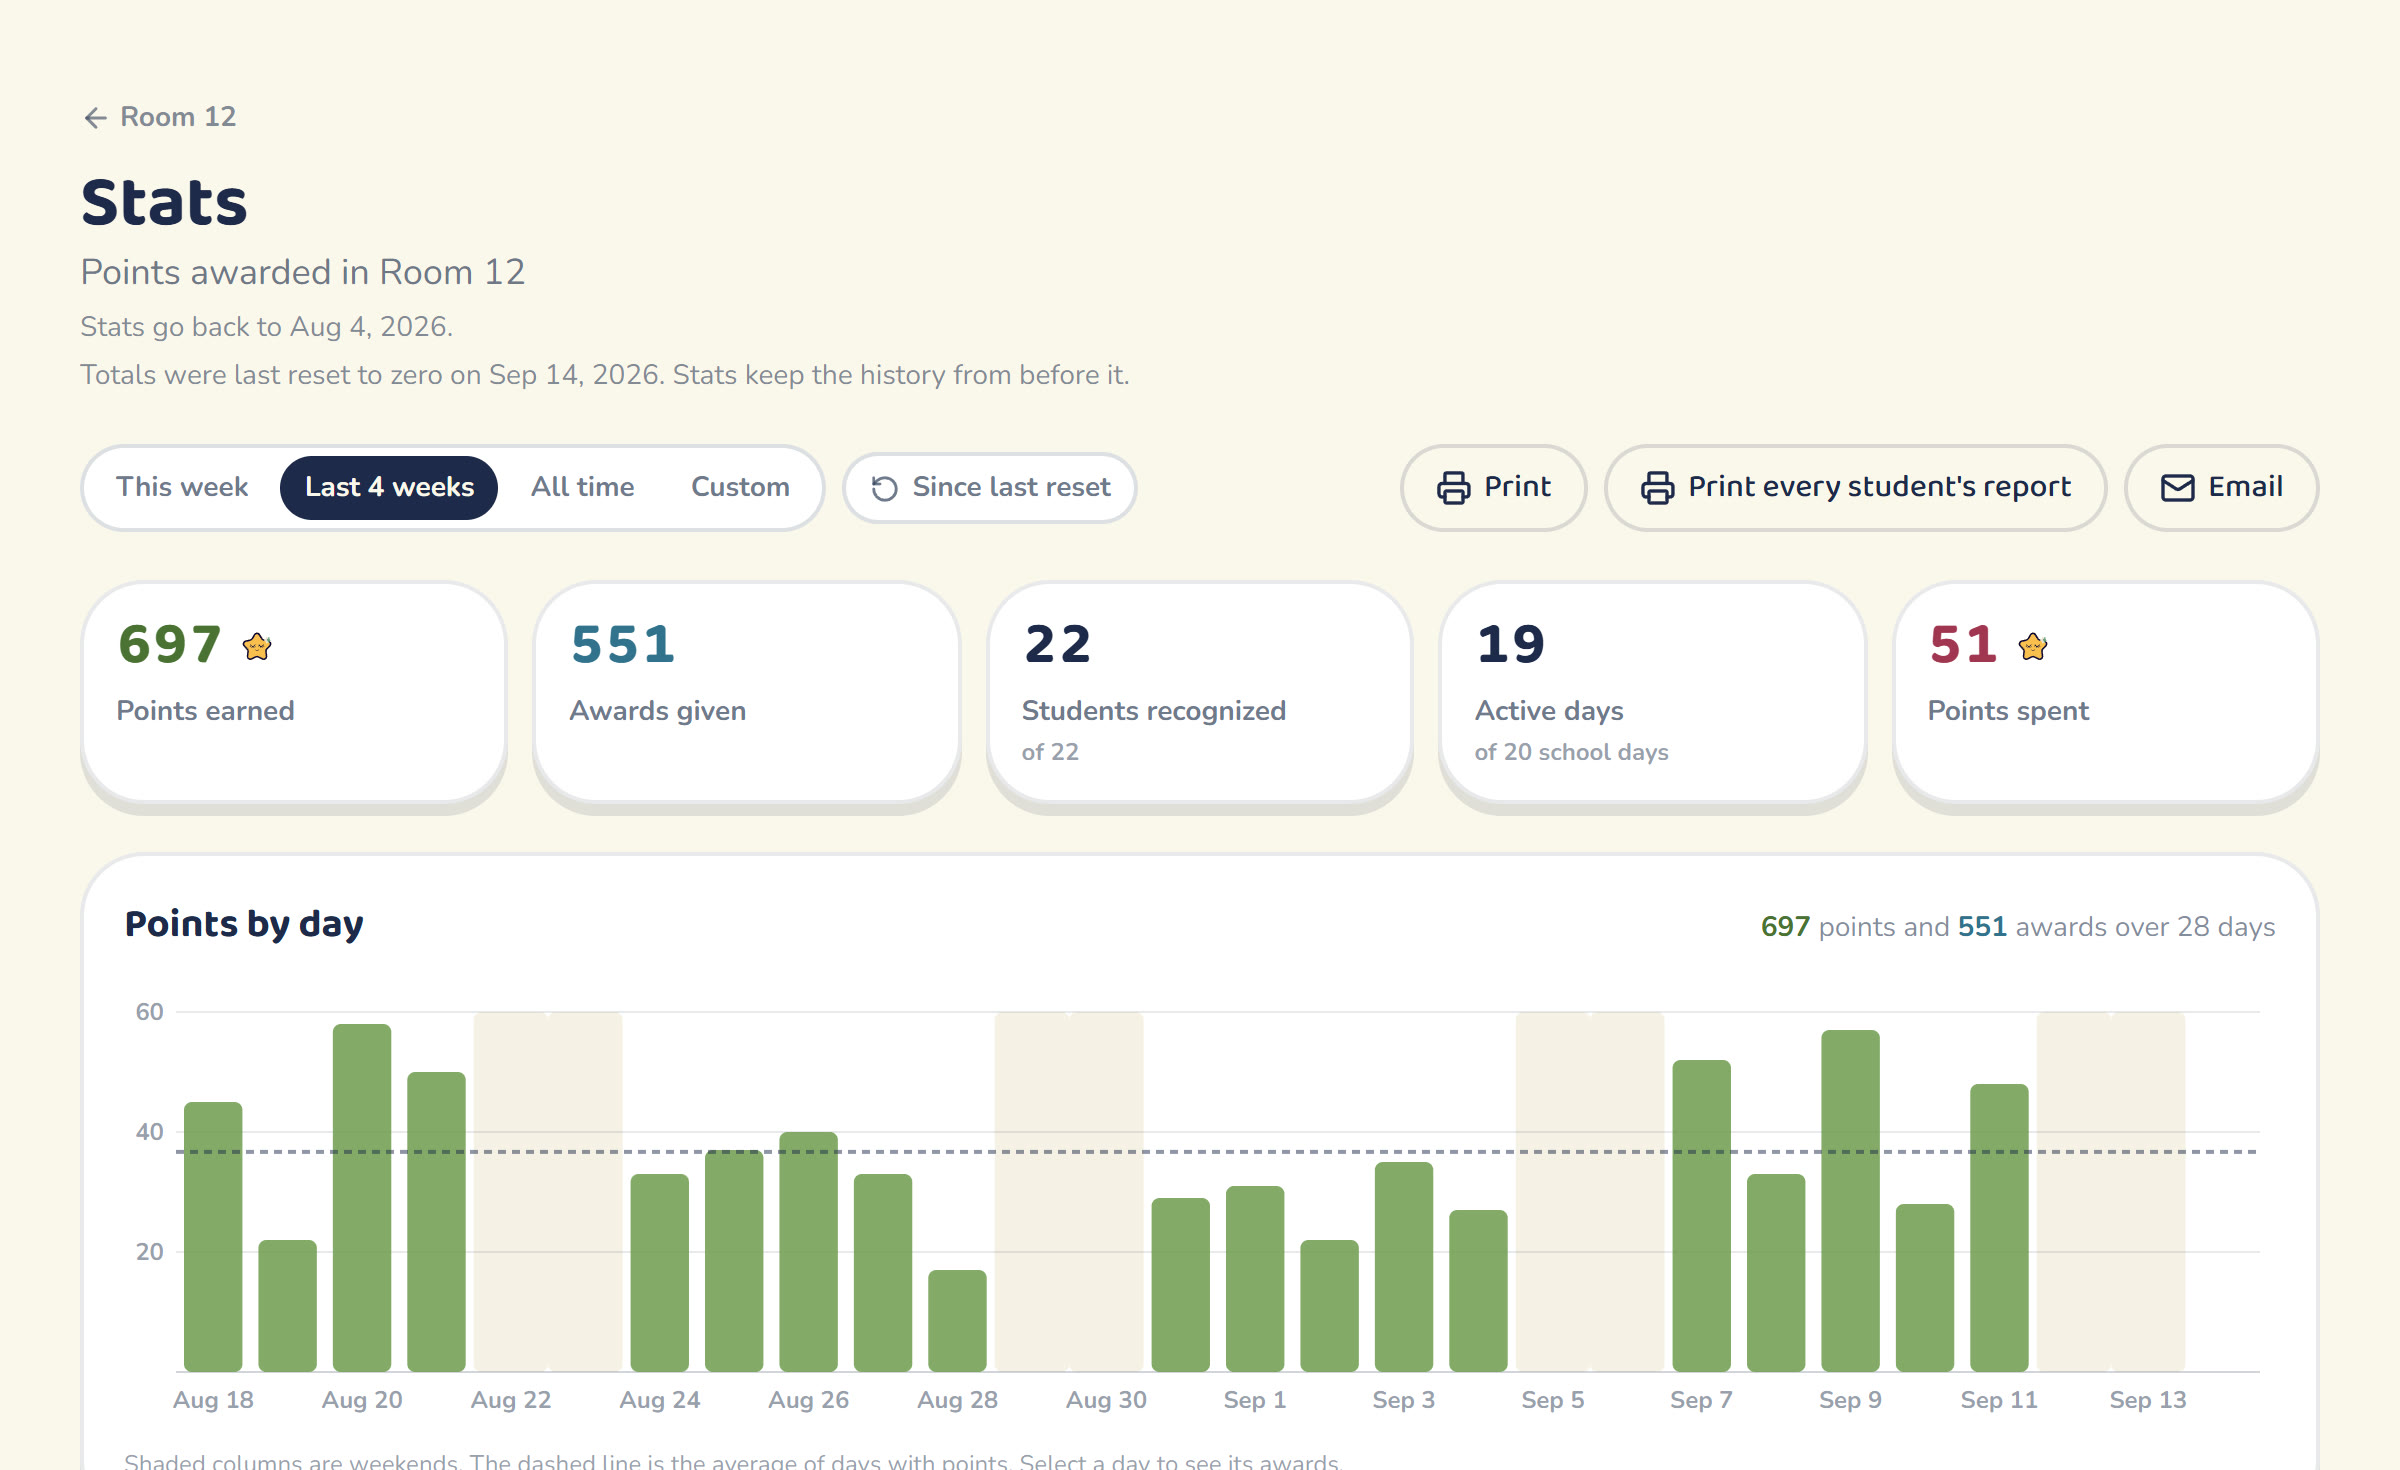
Task: Select the Sep 3 bar in the chart
Action: click(x=1404, y=1267)
